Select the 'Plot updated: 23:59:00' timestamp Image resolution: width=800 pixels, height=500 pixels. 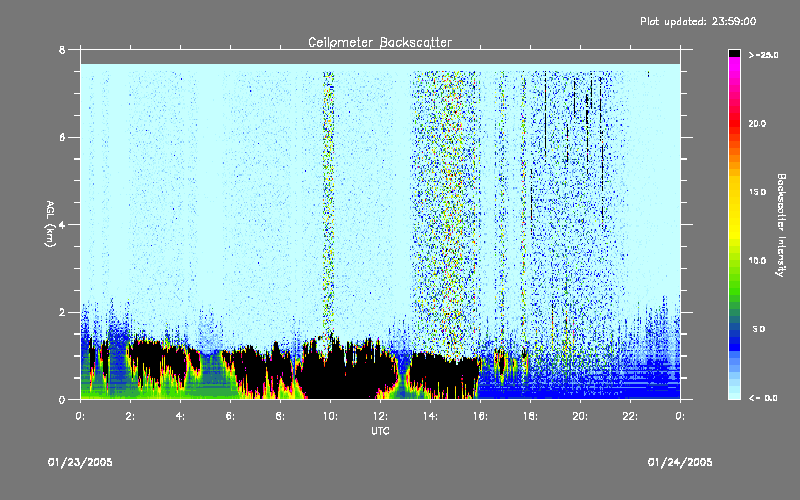(x=698, y=21)
